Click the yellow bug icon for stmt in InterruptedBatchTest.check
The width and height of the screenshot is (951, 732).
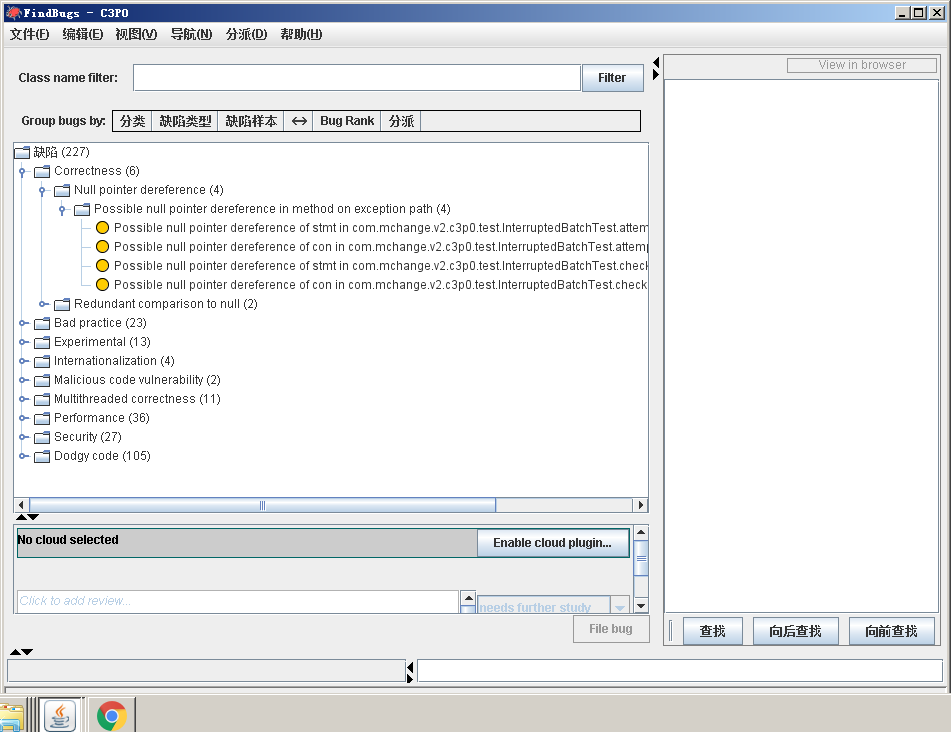coord(102,266)
